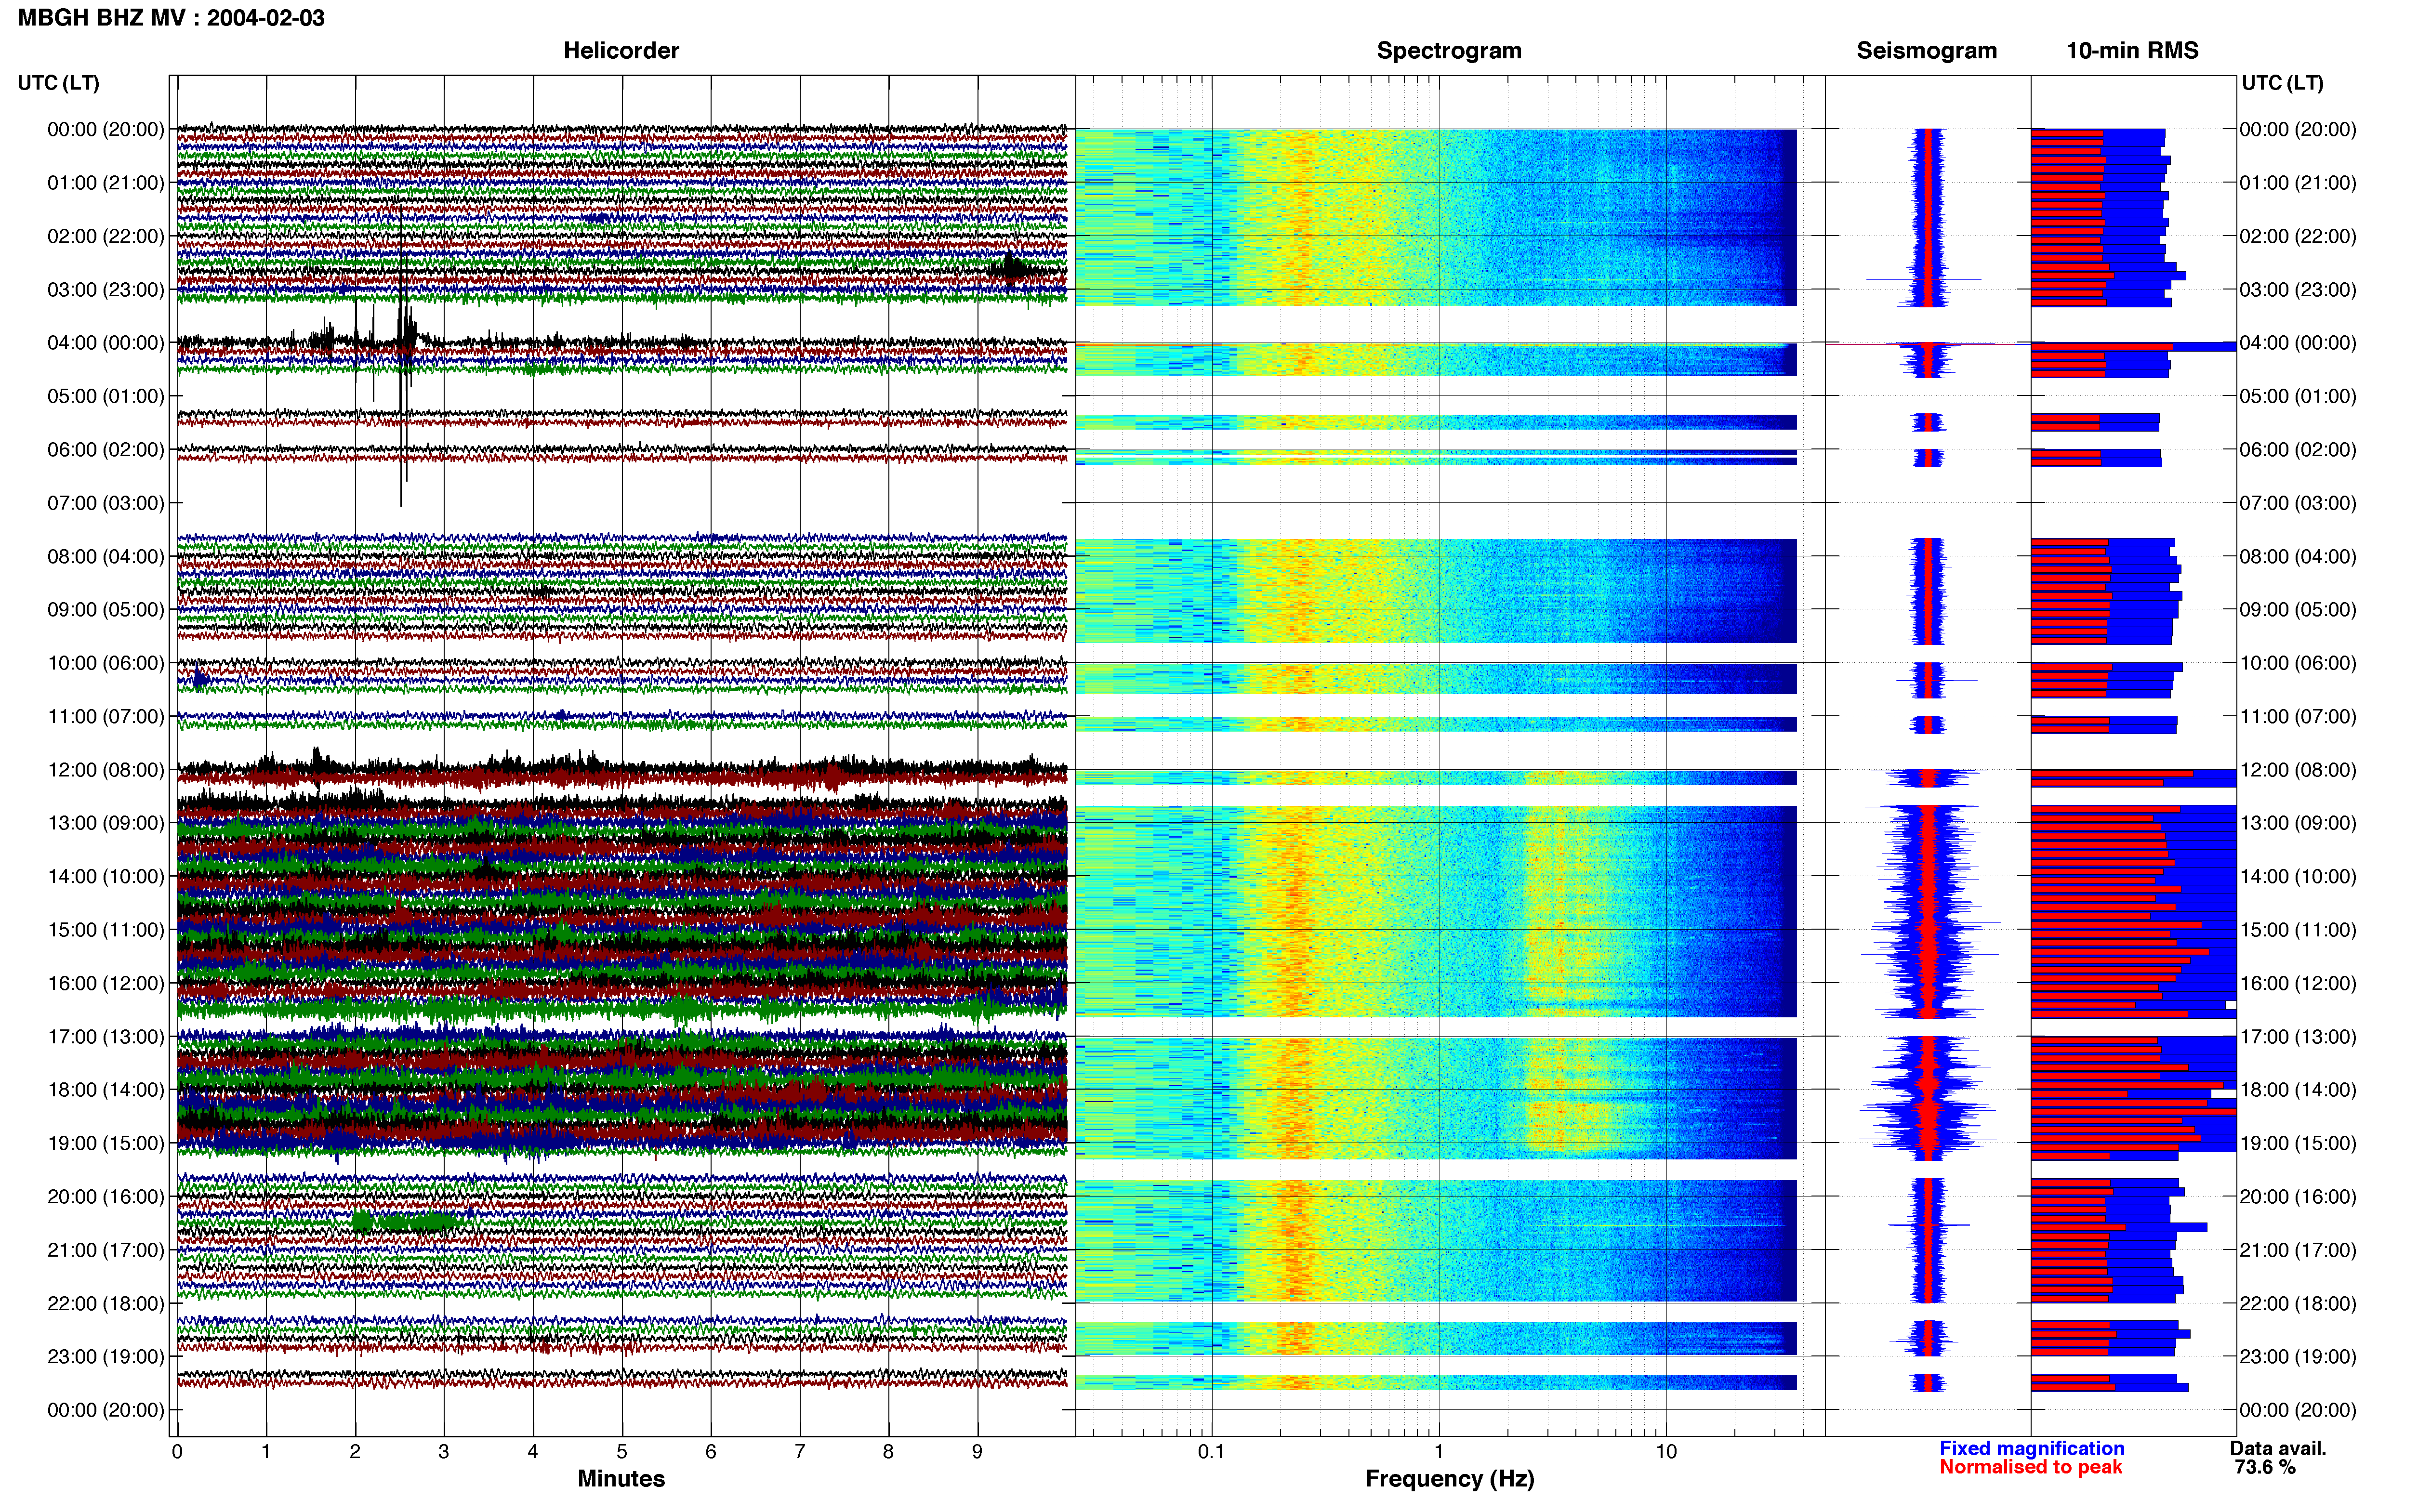This screenshot has height=1512, width=2418.
Task: Click the Data avail. label
Action: click(2278, 1448)
